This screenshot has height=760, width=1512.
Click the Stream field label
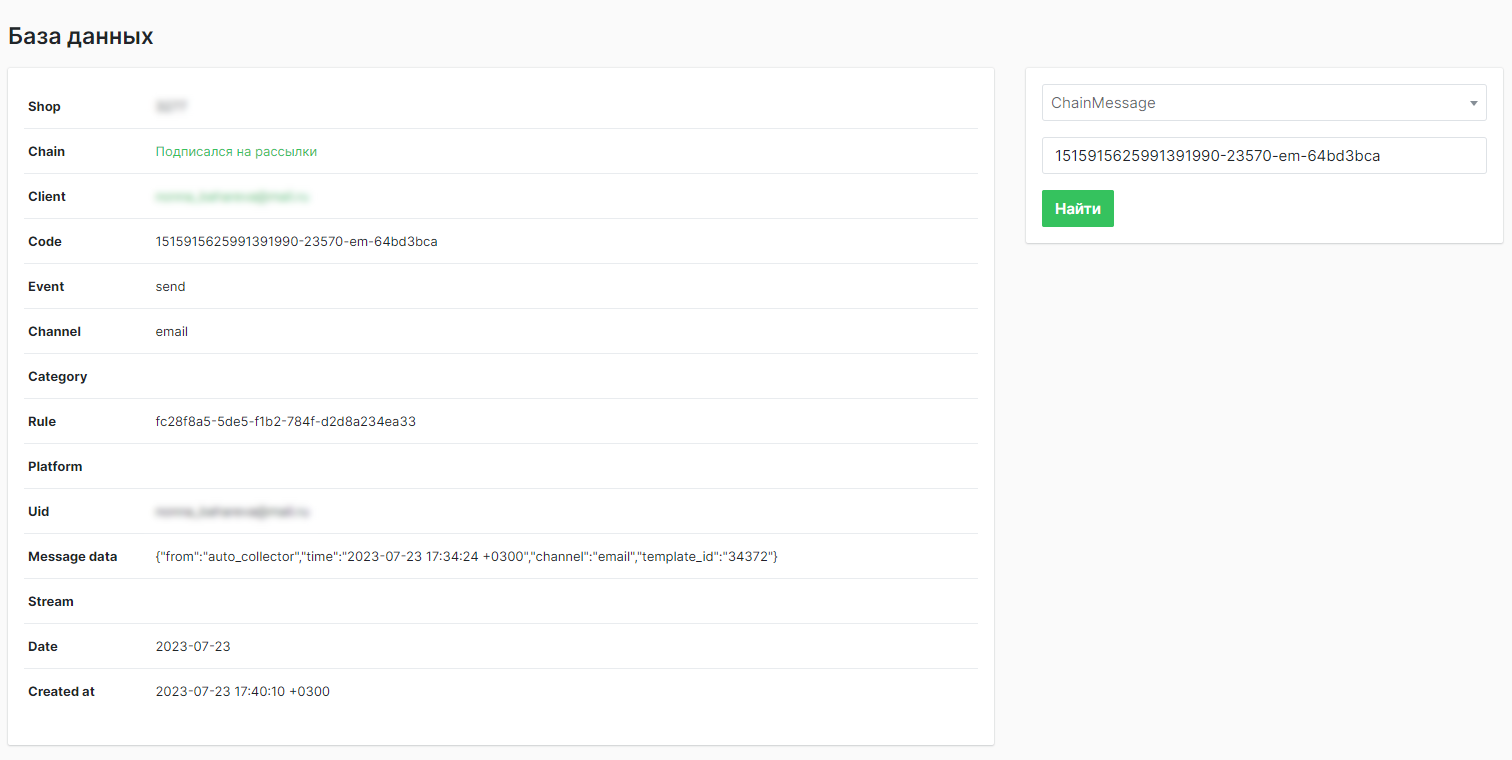pos(51,602)
